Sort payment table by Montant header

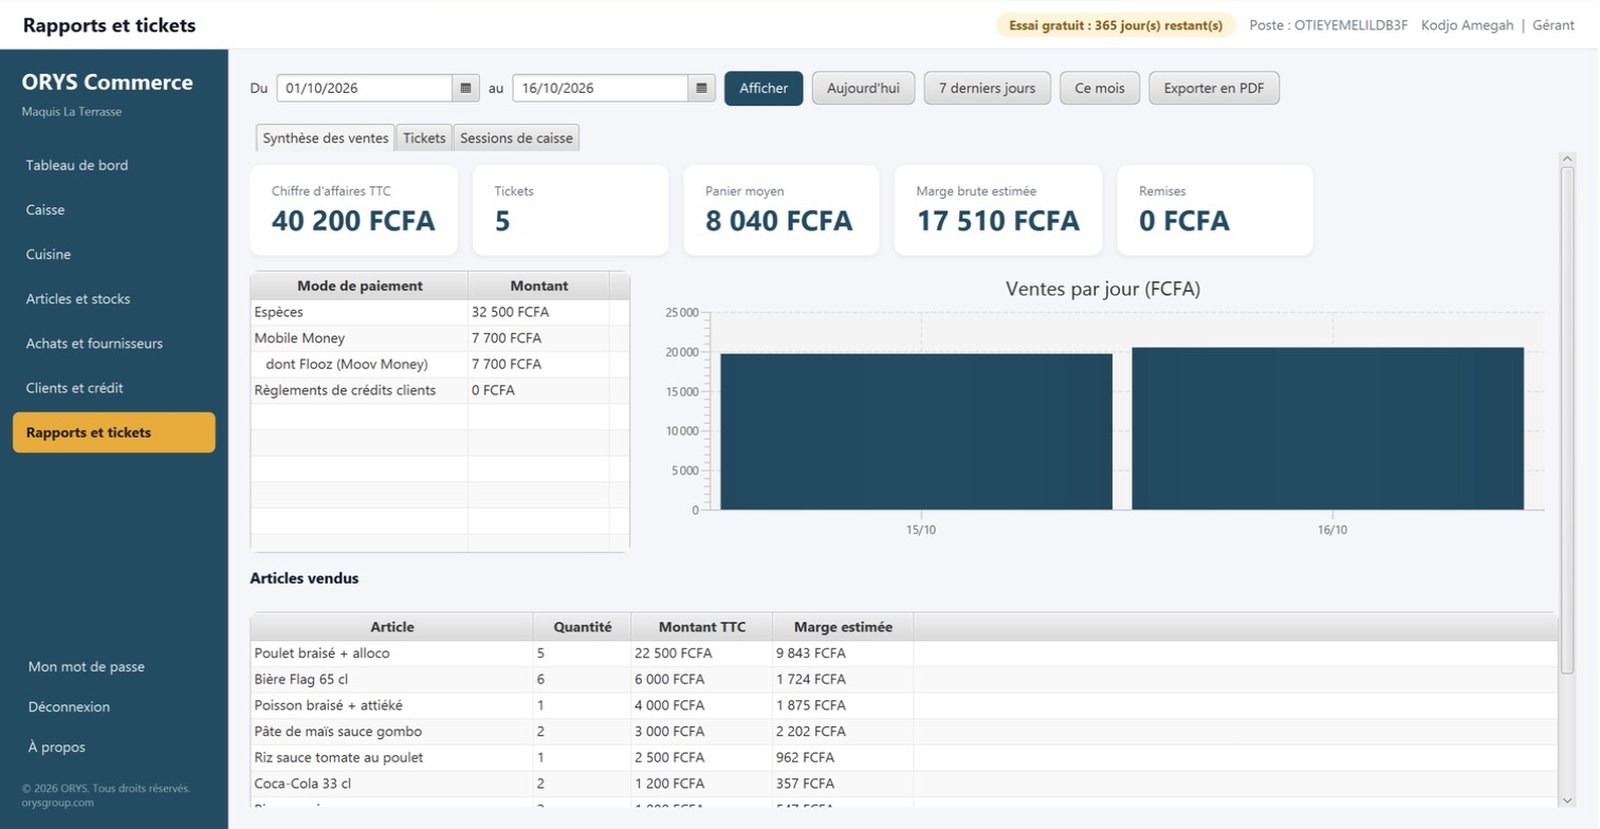539,286
